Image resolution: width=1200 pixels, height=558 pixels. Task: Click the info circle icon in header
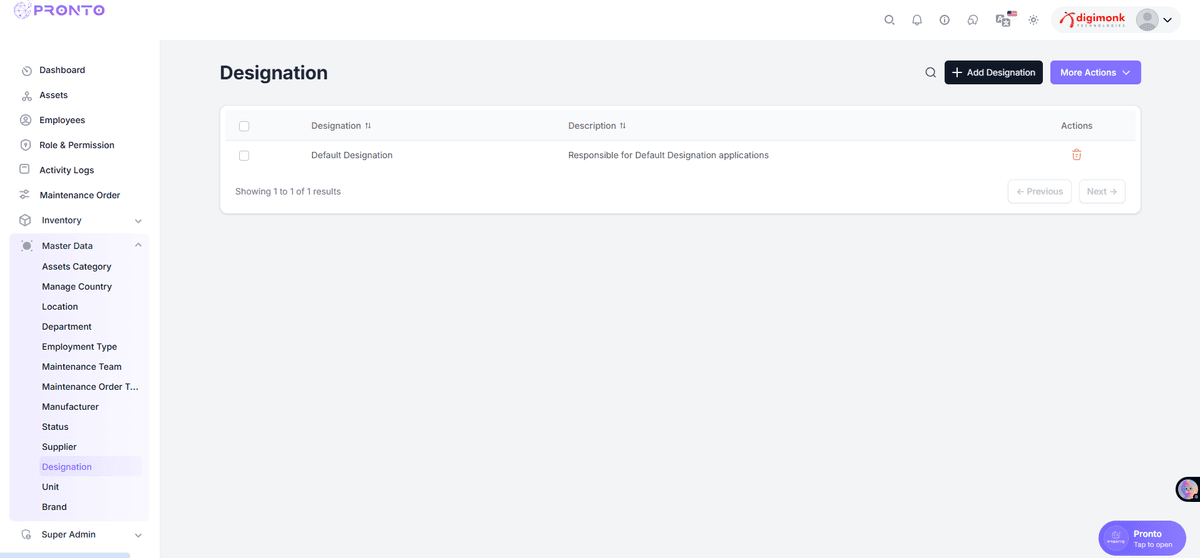pos(944,20)
